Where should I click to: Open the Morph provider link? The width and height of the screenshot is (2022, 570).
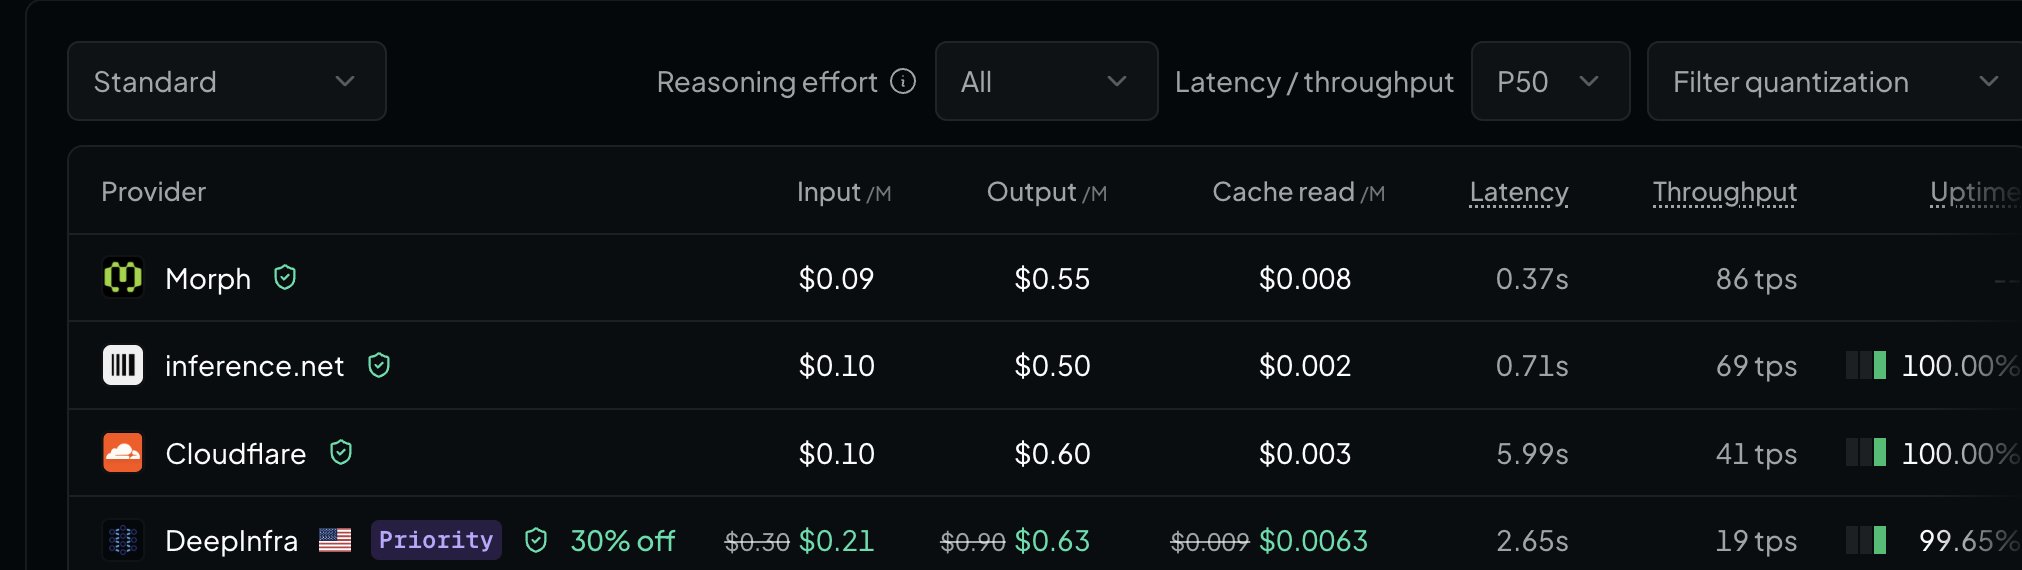pos(208,278)
